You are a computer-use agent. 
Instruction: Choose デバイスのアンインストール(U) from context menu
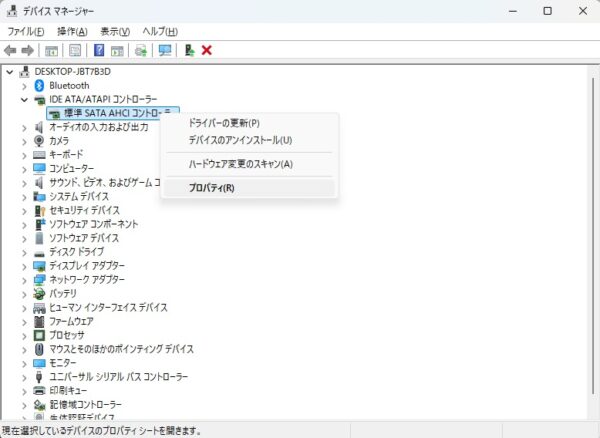pos(250,140)
